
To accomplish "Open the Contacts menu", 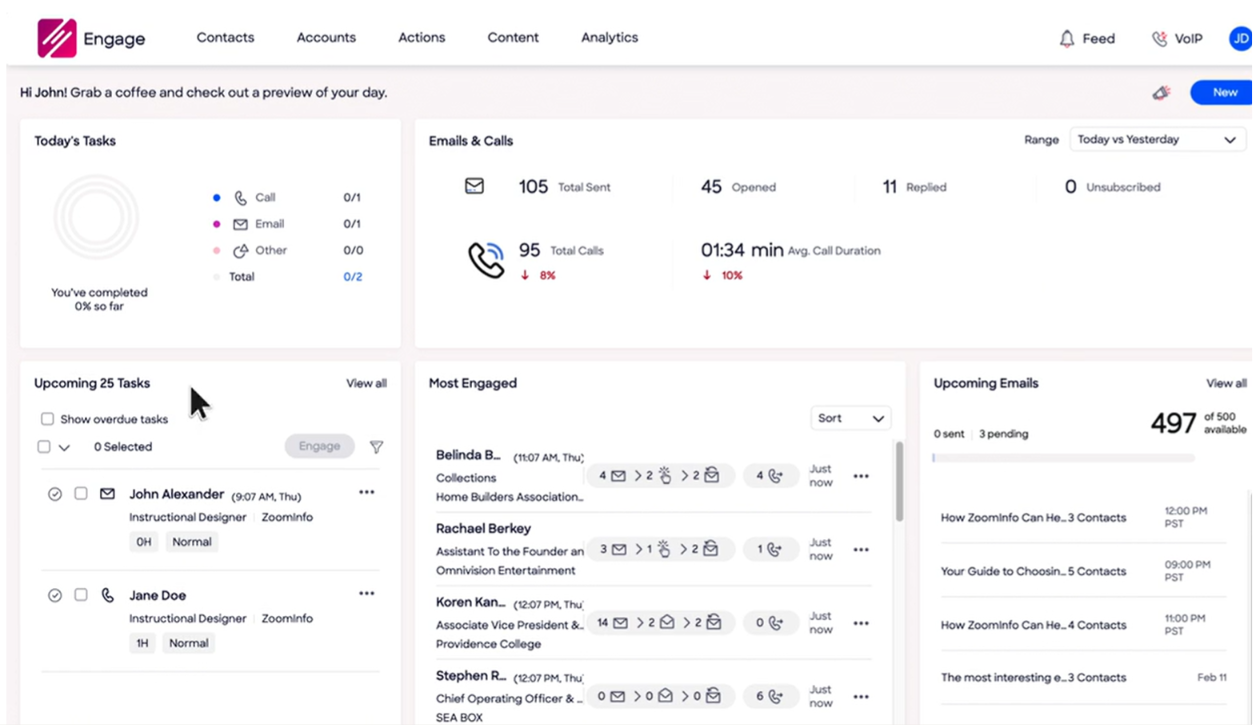I will pos(225,38).
